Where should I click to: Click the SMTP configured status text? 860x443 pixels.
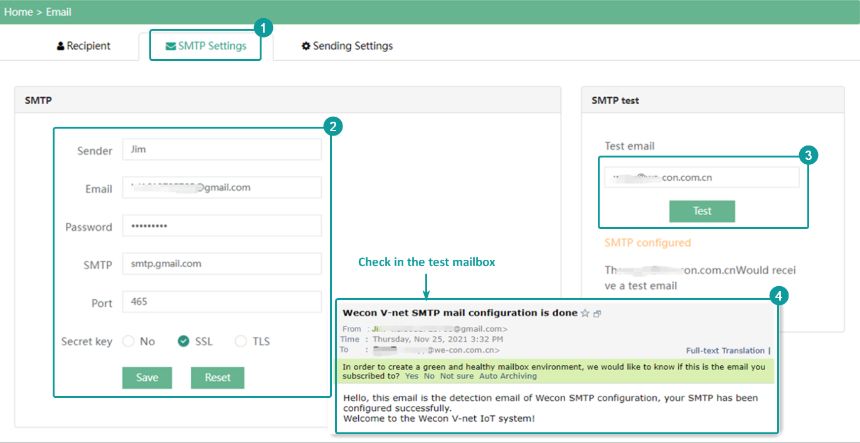point(648,242)
